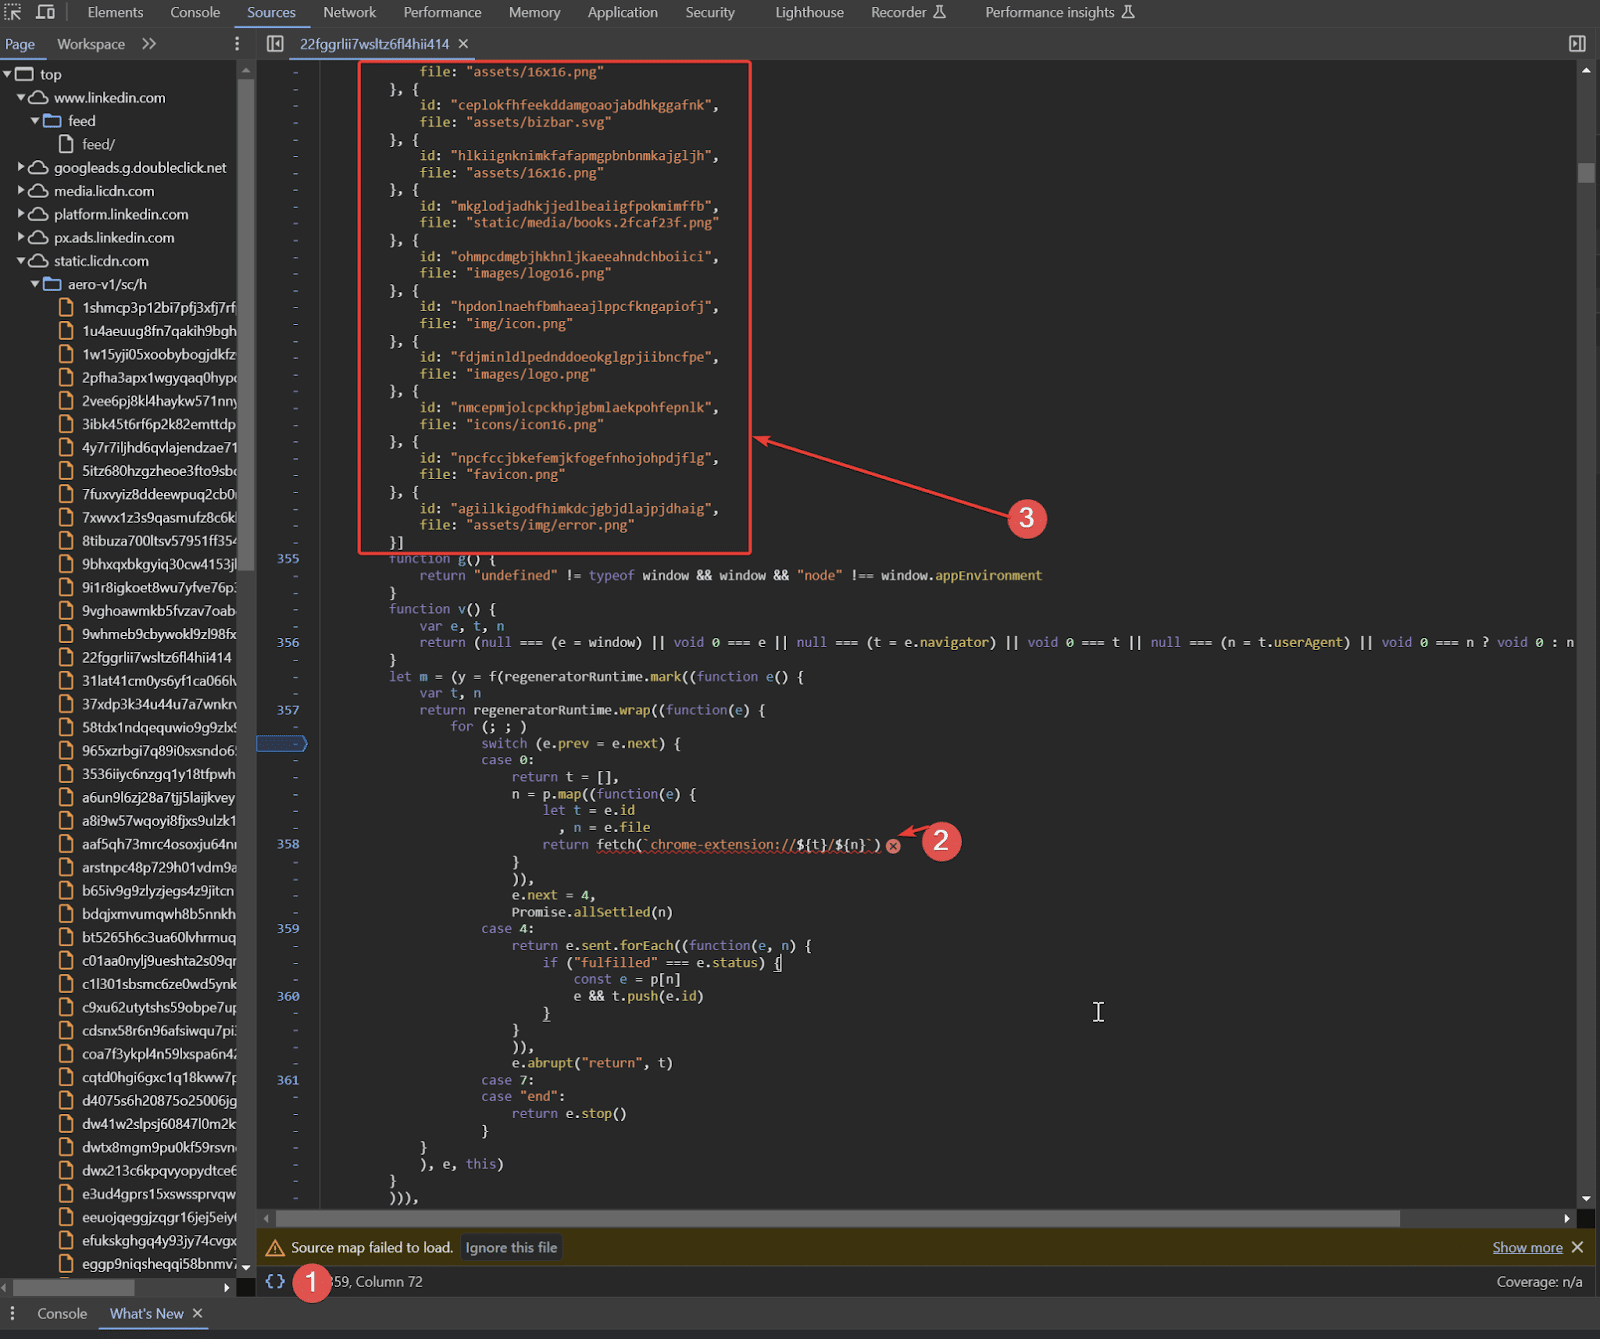
Task: Toggle the debugger sidebar on the right
Action: click(x=1577, y=44)
